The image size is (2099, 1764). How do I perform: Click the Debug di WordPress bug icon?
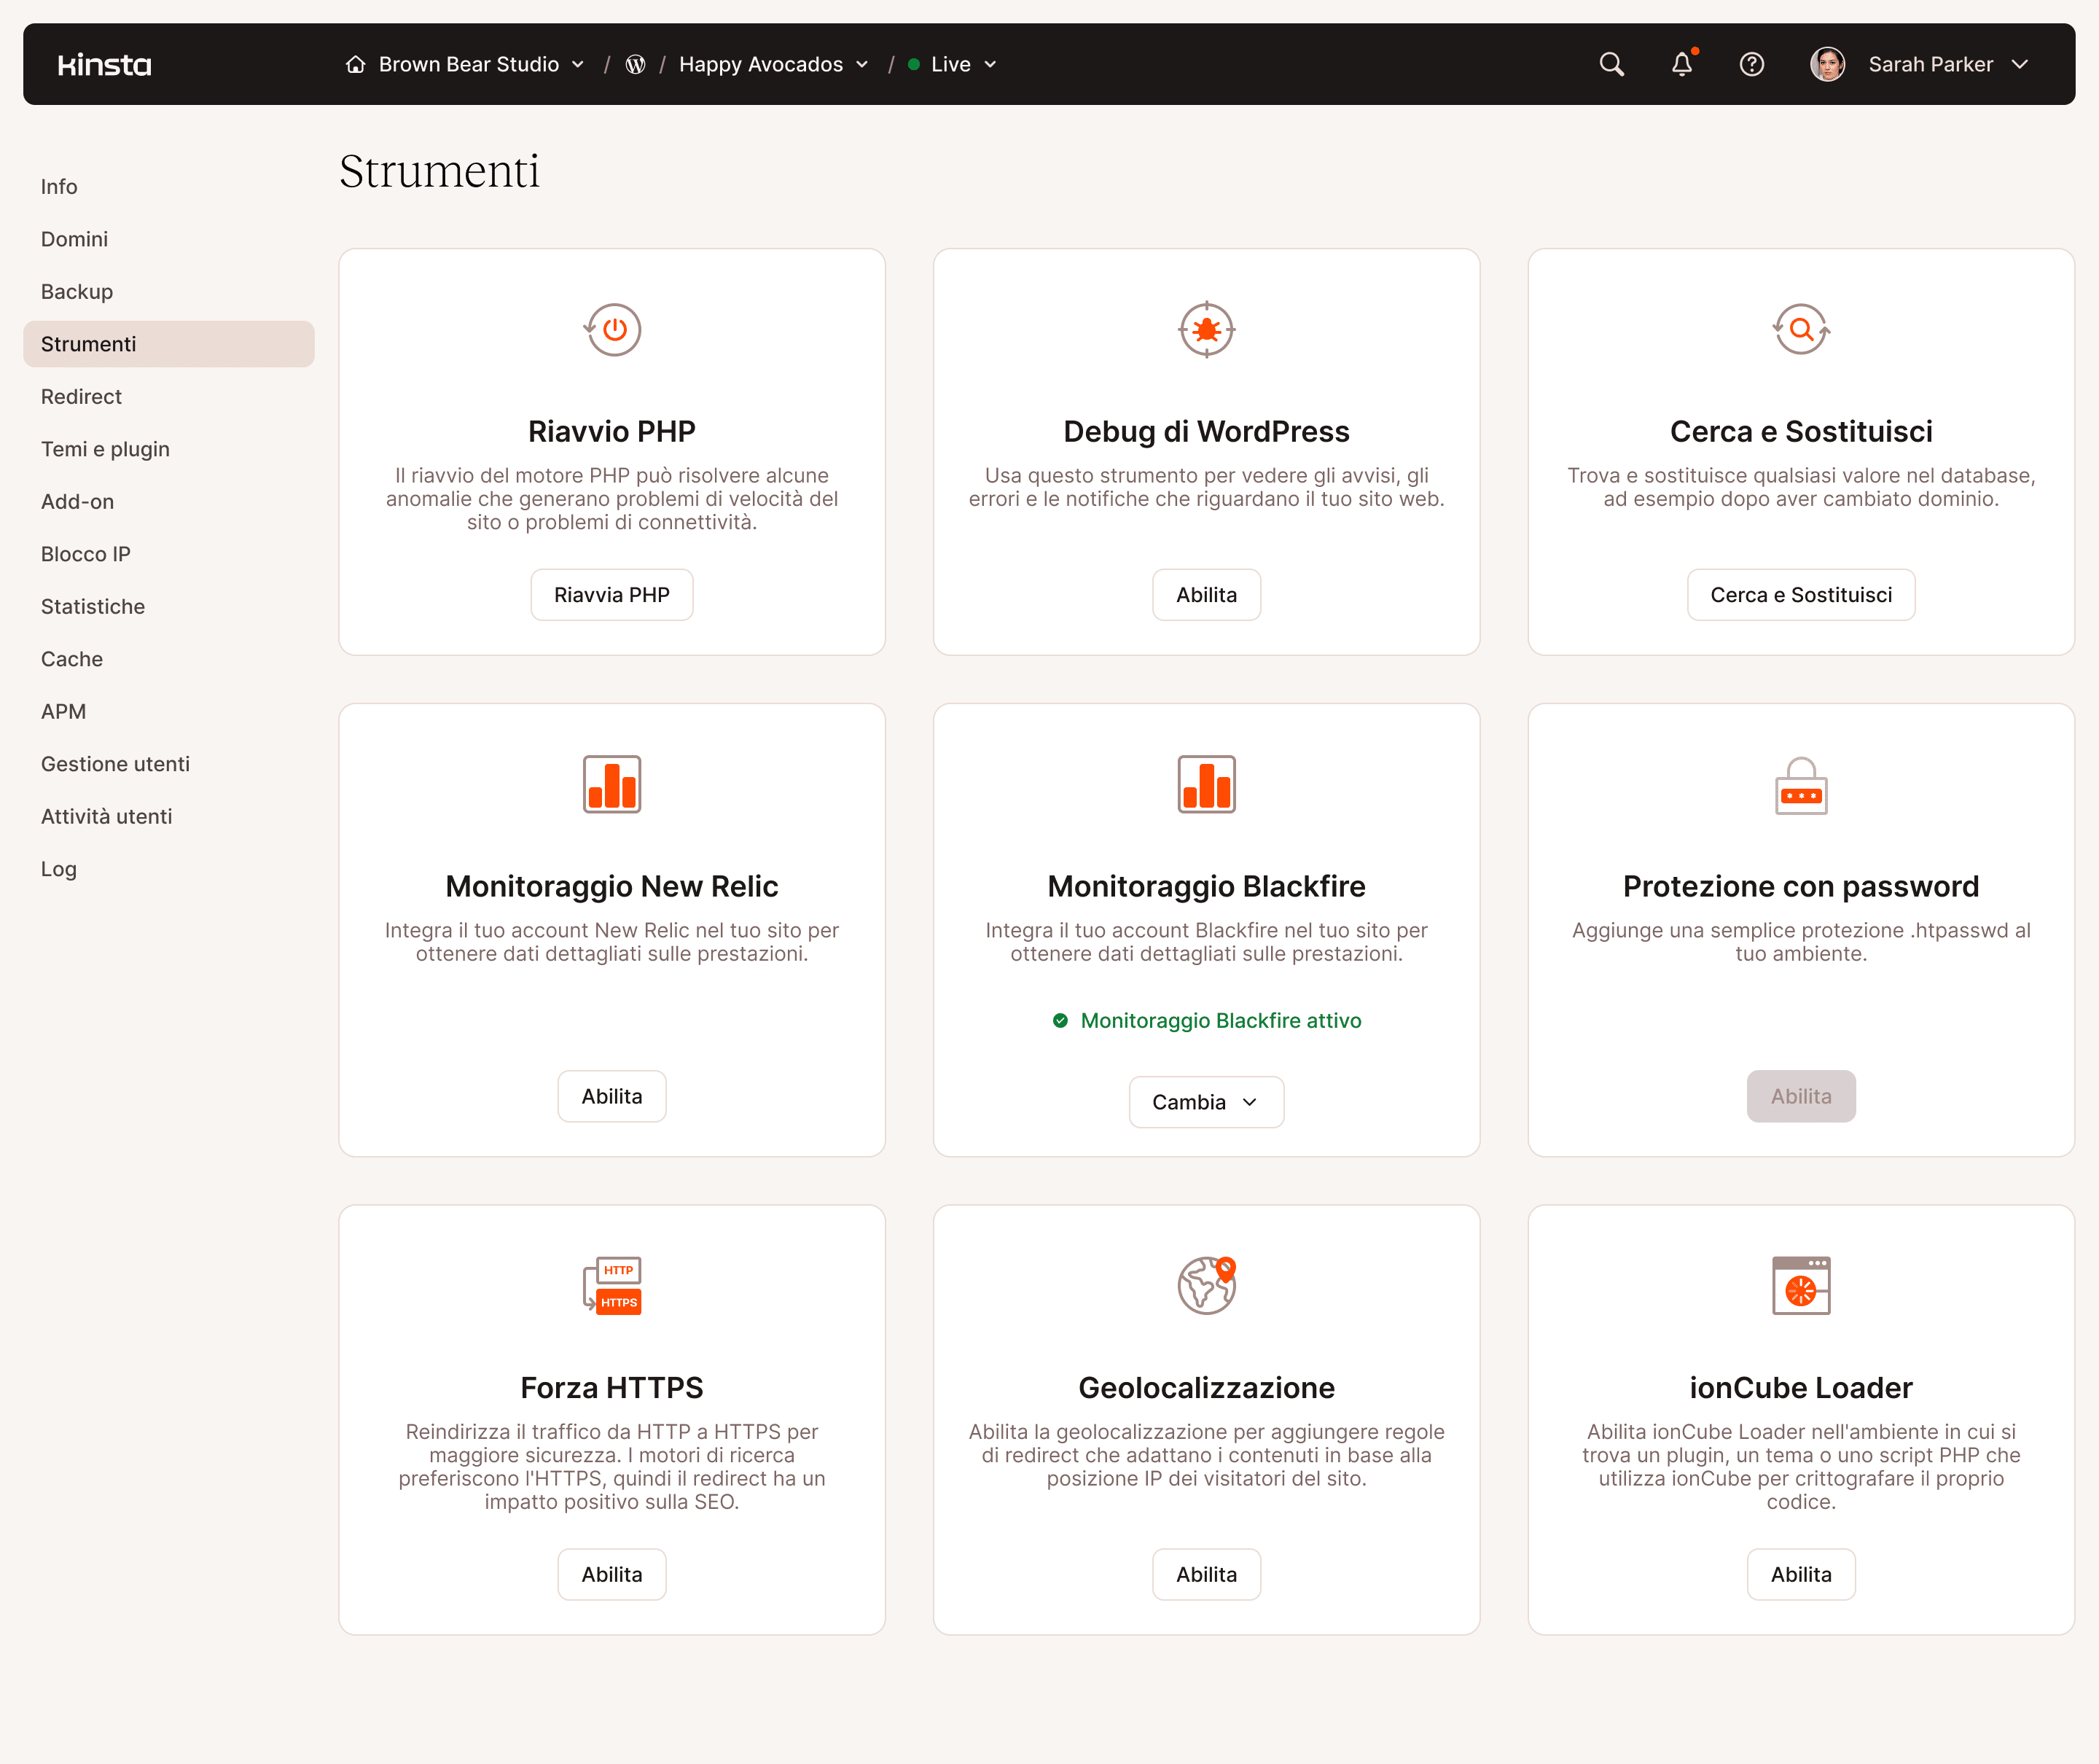pos(1206,330)
